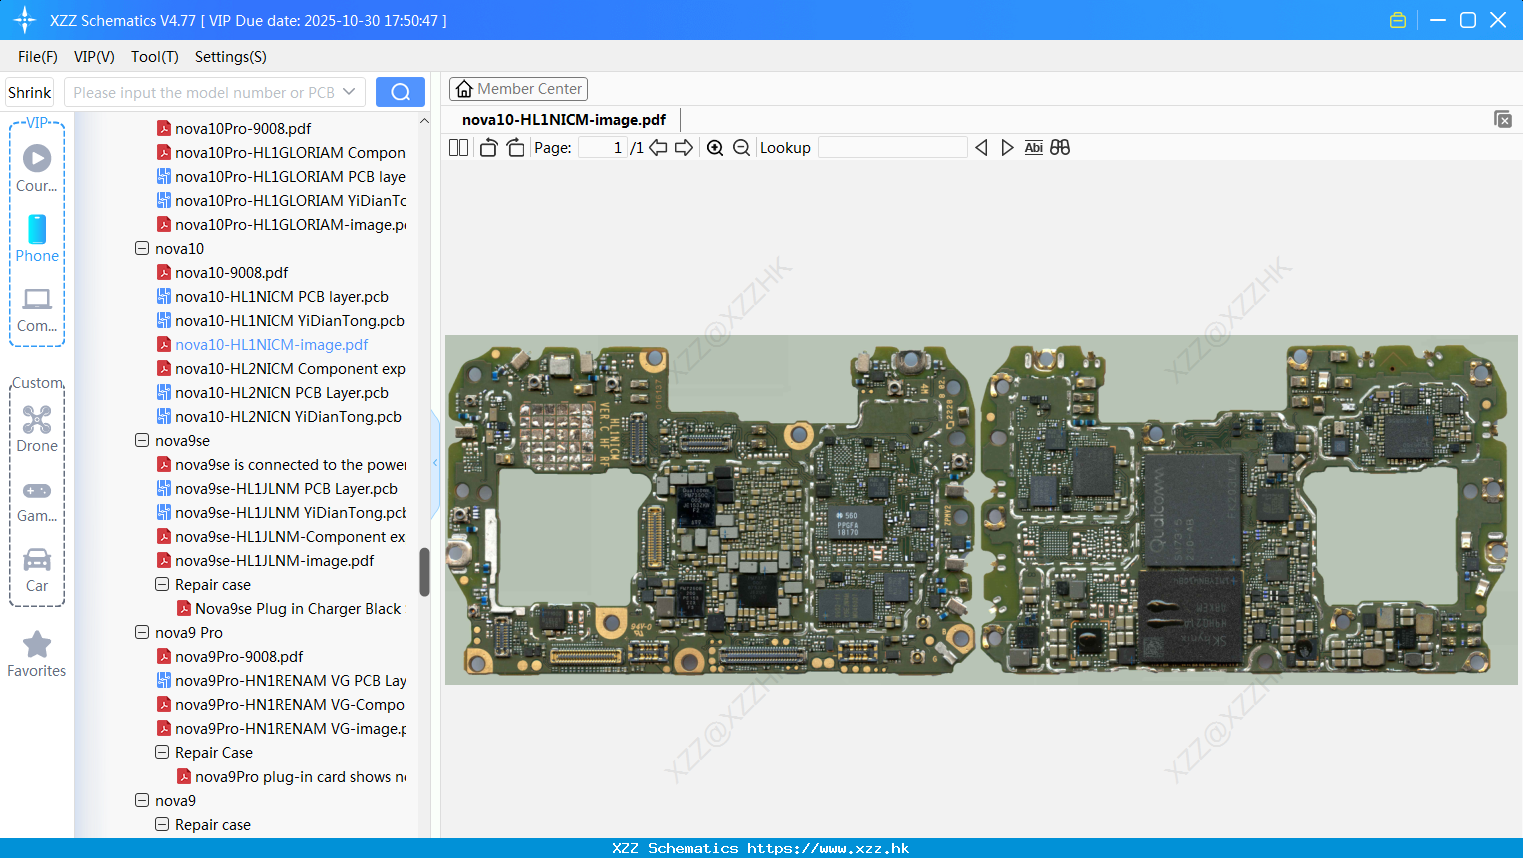Screen dimensions: 1523x858
Task: Collapse the nova9se tree node
Action: coord(142,440)
